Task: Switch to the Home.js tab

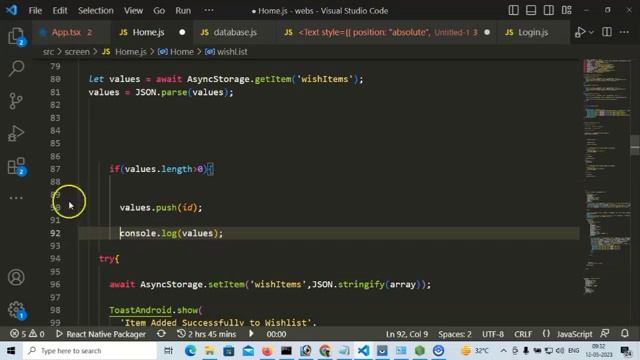Action: (151, 32)
